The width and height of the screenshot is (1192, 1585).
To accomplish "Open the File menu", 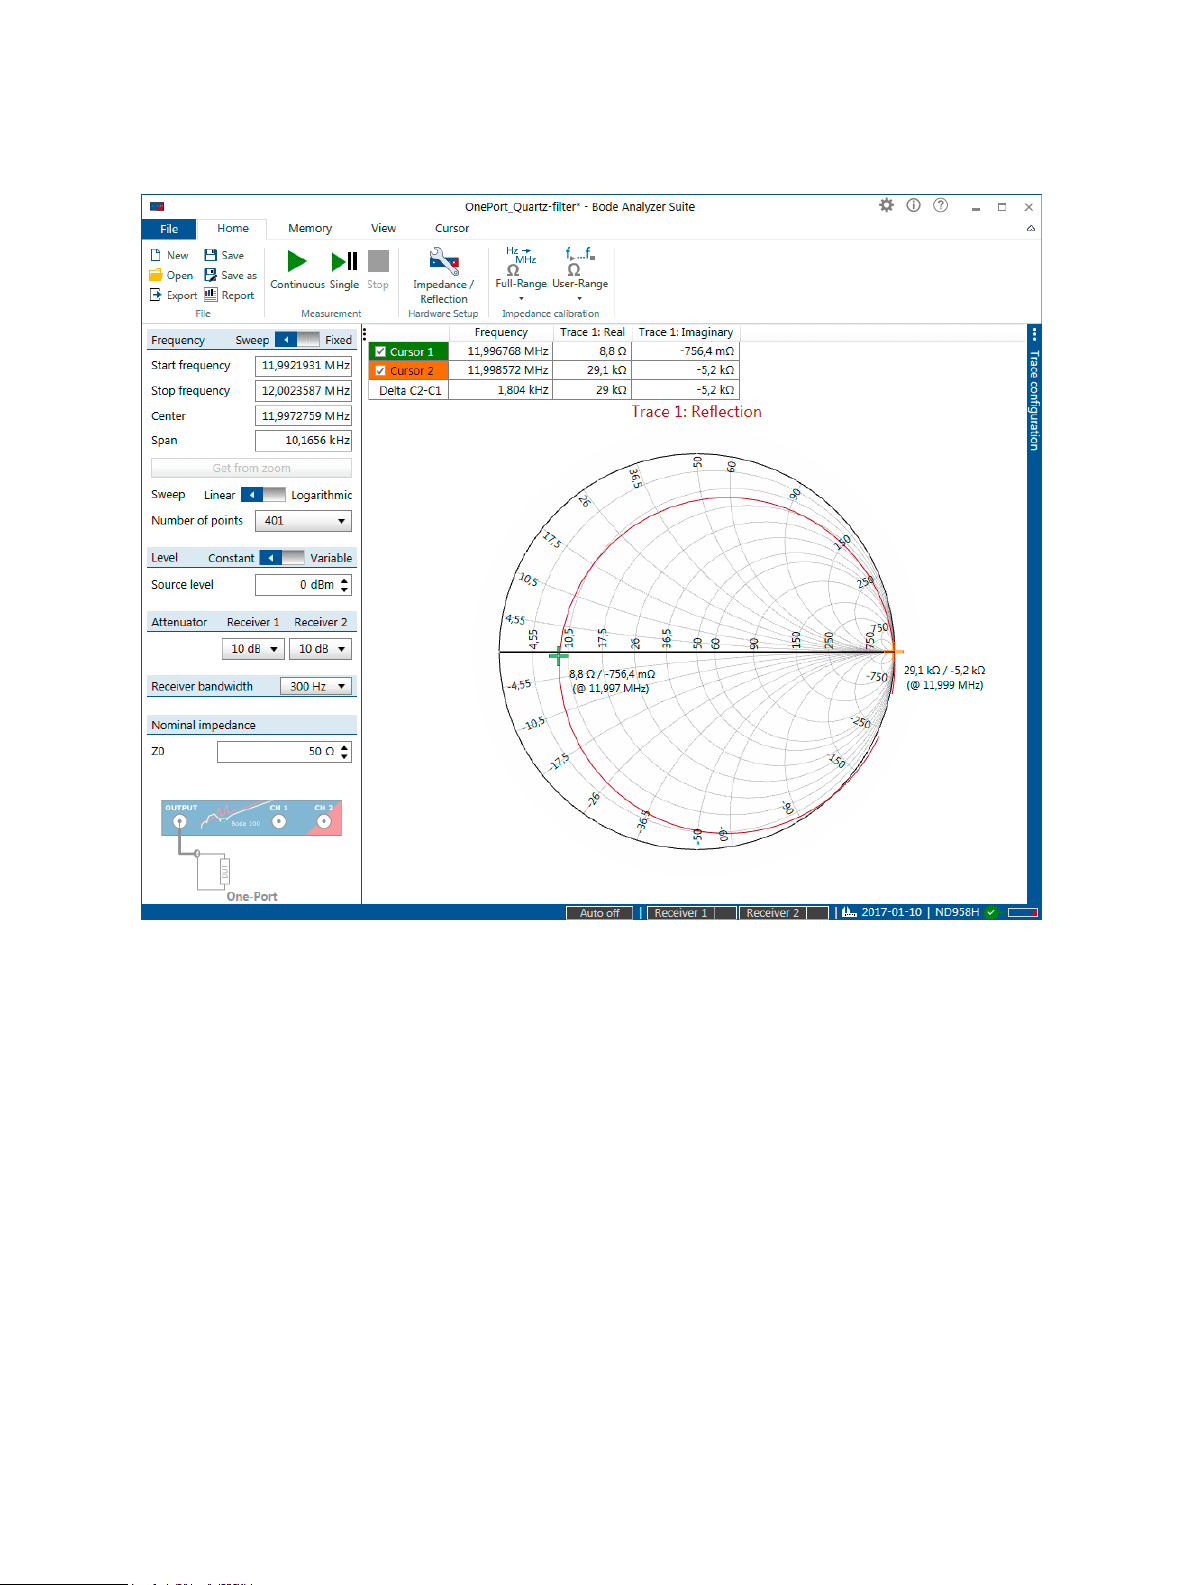I will (x=169, y=229).
